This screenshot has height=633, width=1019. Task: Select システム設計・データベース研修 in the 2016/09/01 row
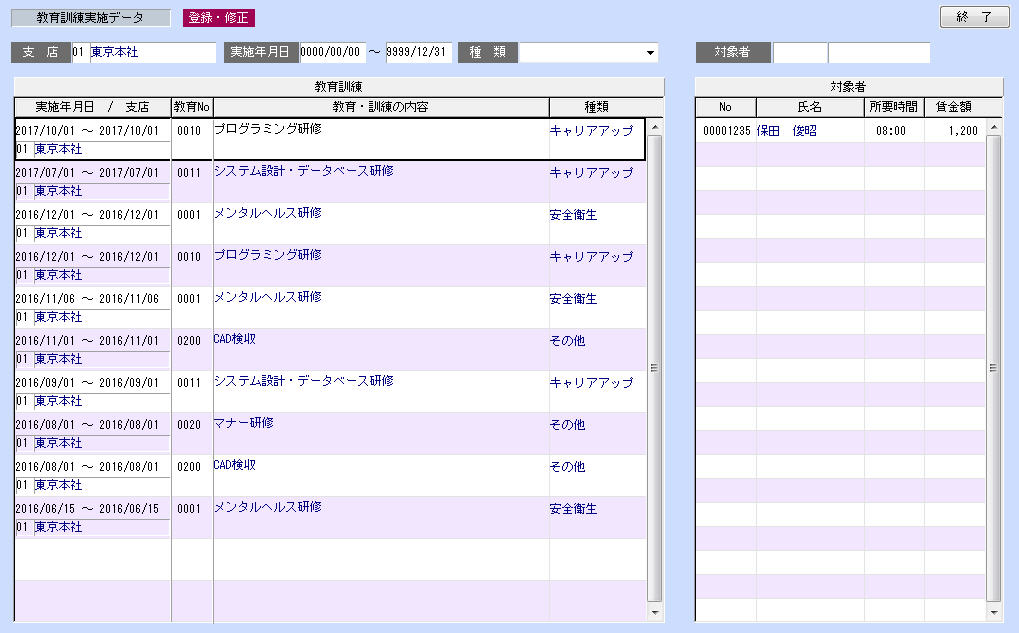303,381
